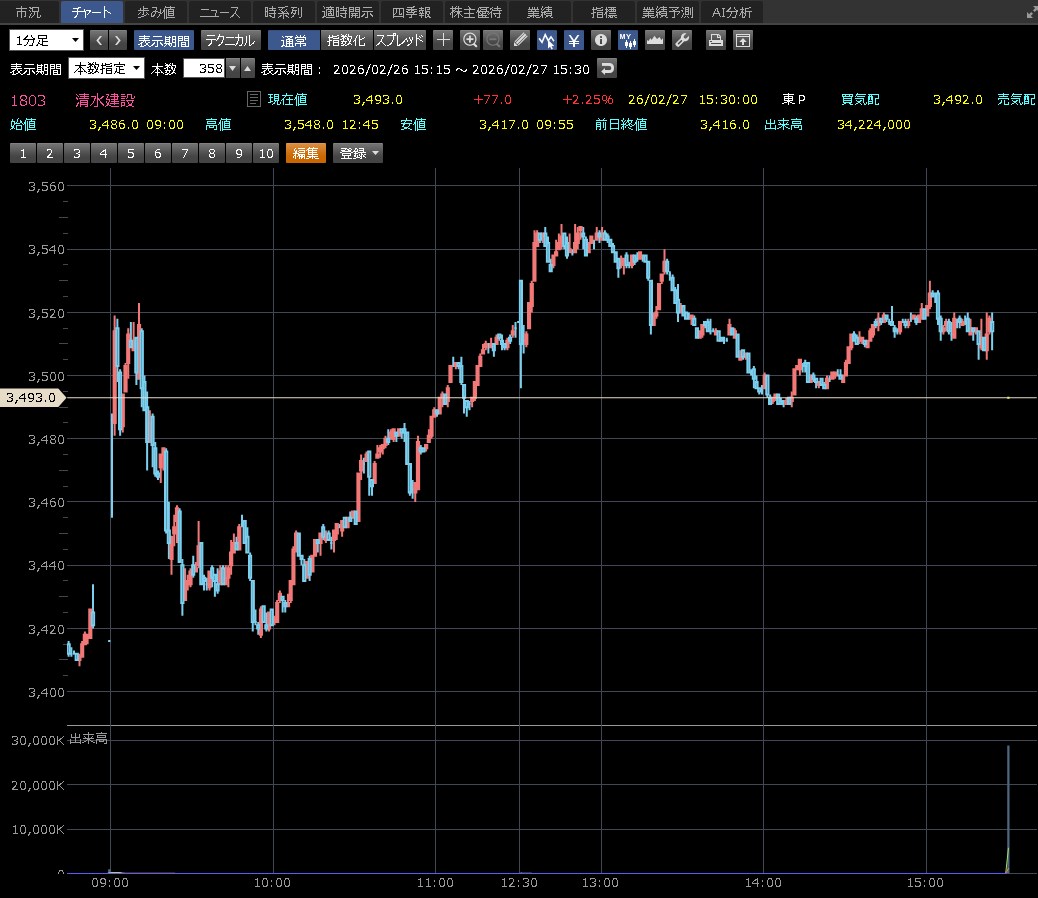Viewport: 1038px width, 898px height.
Task: Click the yen price display icon
Action: [x=573, y=40]
